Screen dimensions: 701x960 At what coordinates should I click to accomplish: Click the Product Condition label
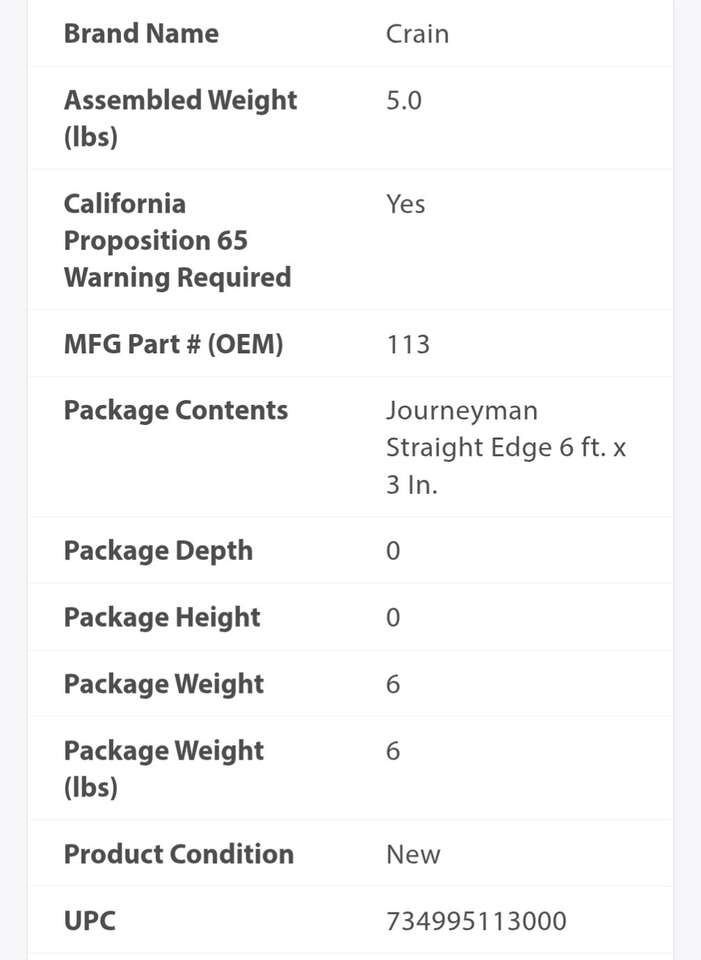[x=179, y=854]
